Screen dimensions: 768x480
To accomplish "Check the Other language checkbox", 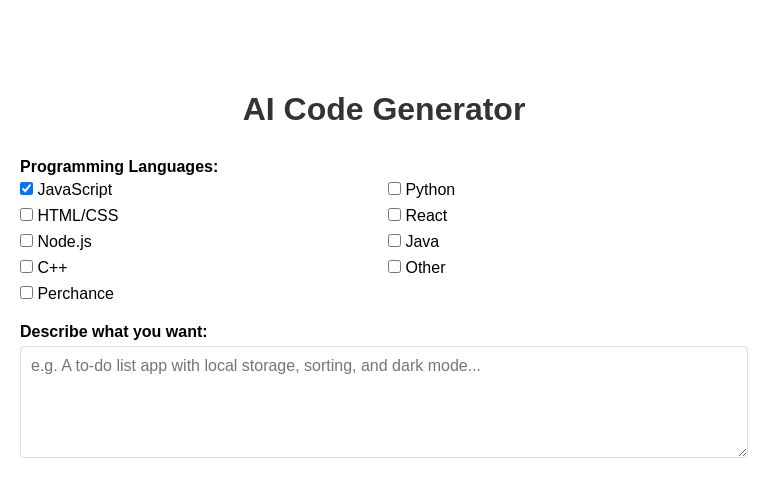I will point(395,267).
